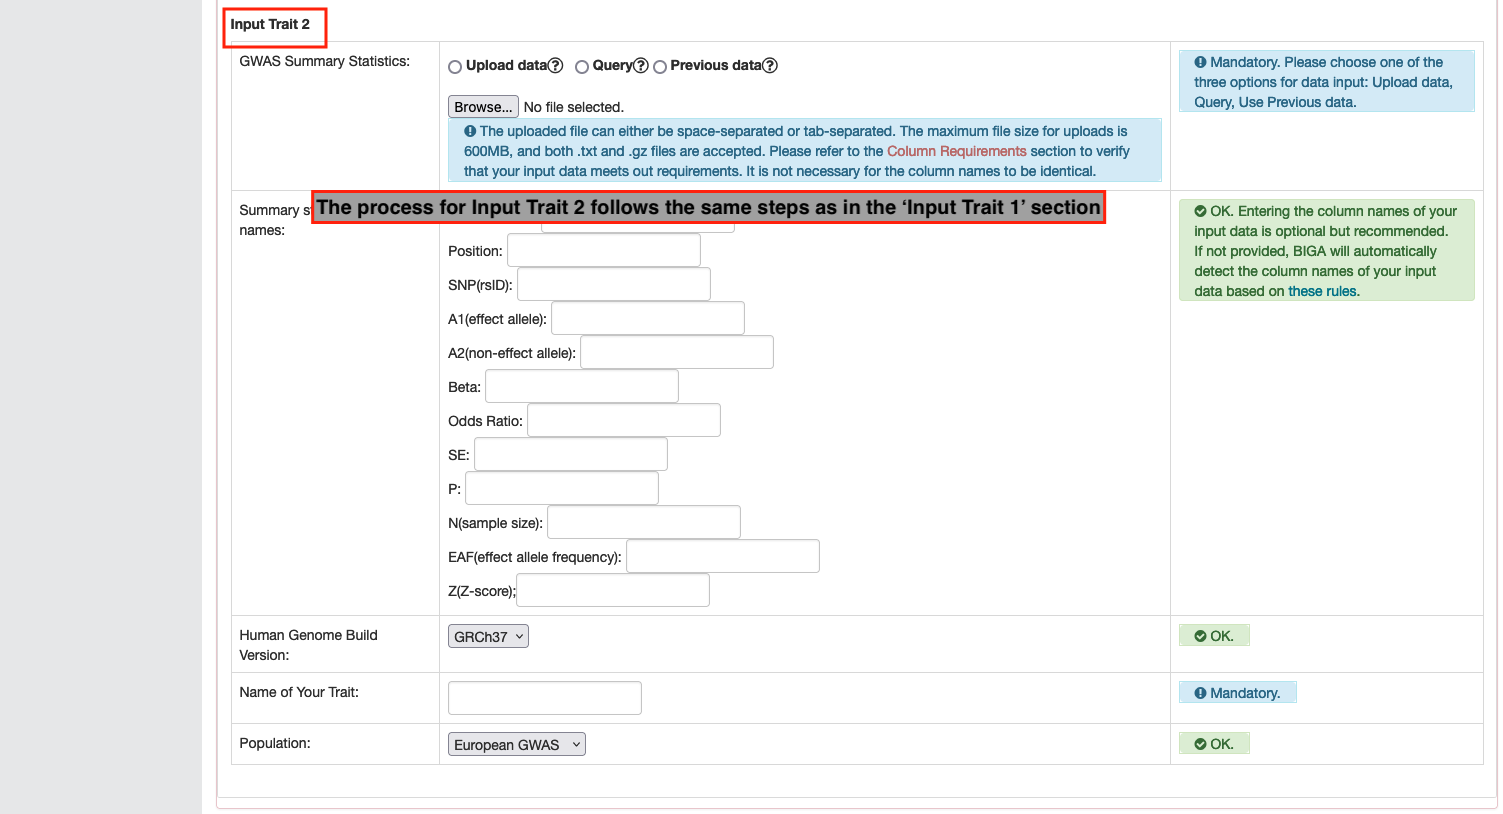Open the Human Genome Build Version dropdown
Screen dimensions: 1503x814
click(488, 637)
